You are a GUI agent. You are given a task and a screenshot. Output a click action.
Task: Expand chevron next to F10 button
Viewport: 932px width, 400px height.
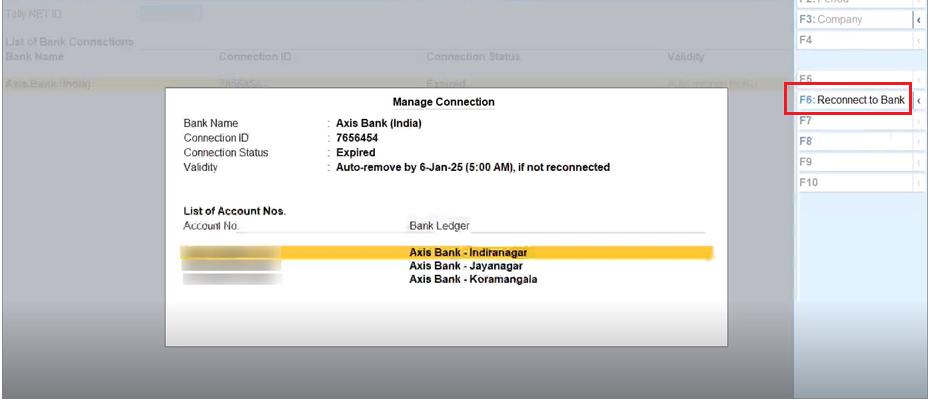click(919, 183)
